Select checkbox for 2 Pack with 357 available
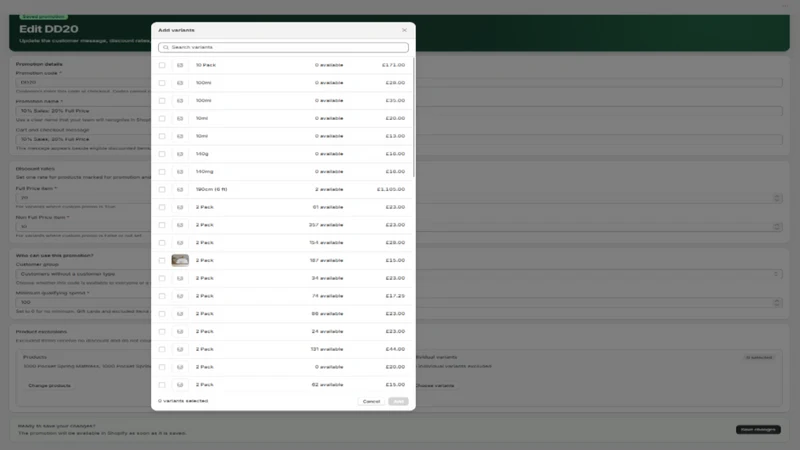Viewport: 800px width, 450px height. pyautogui.click(x=162, y=225)
